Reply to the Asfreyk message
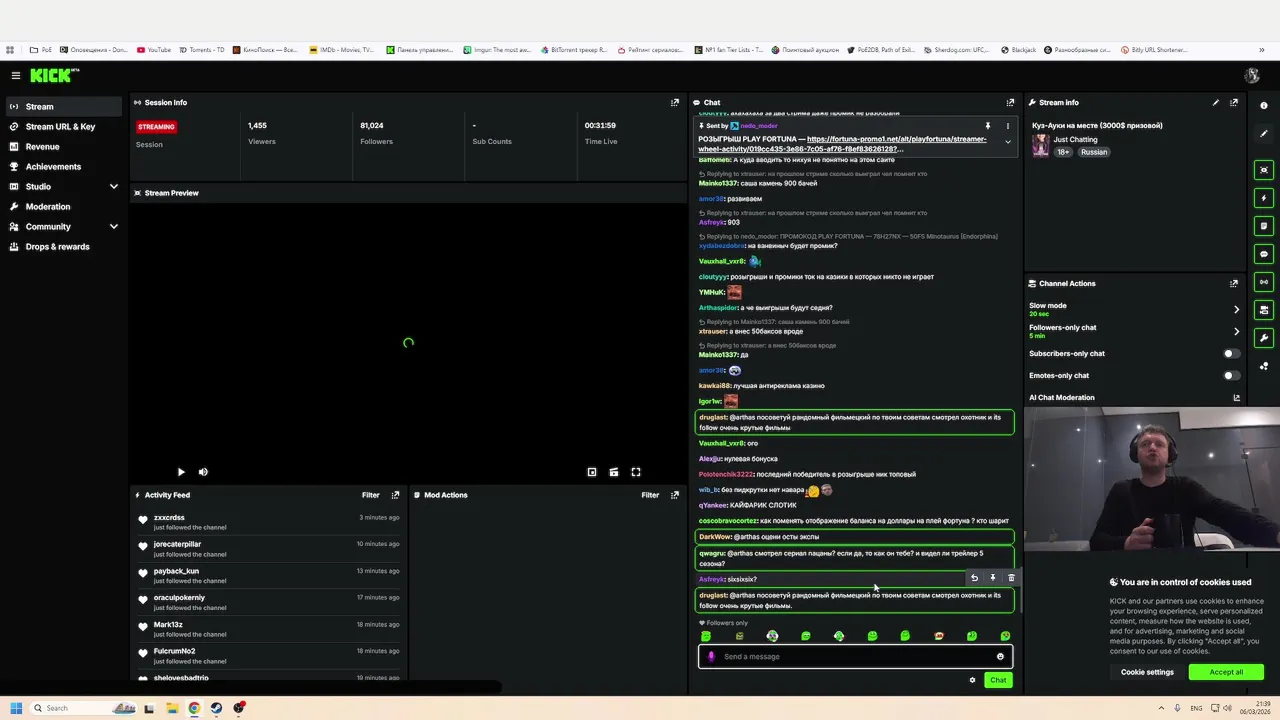The height and width of the screenshot is (720, 1280). click(974, 578)
